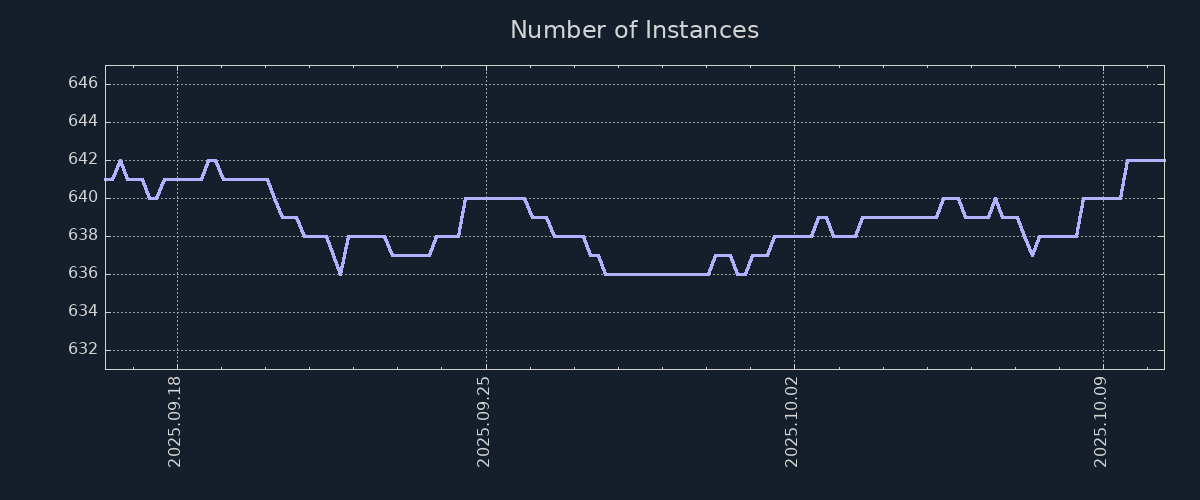This screenshot has width=1200, height=500.
Task: Select the 632 y-axis tick label
Action: [83, 349]
